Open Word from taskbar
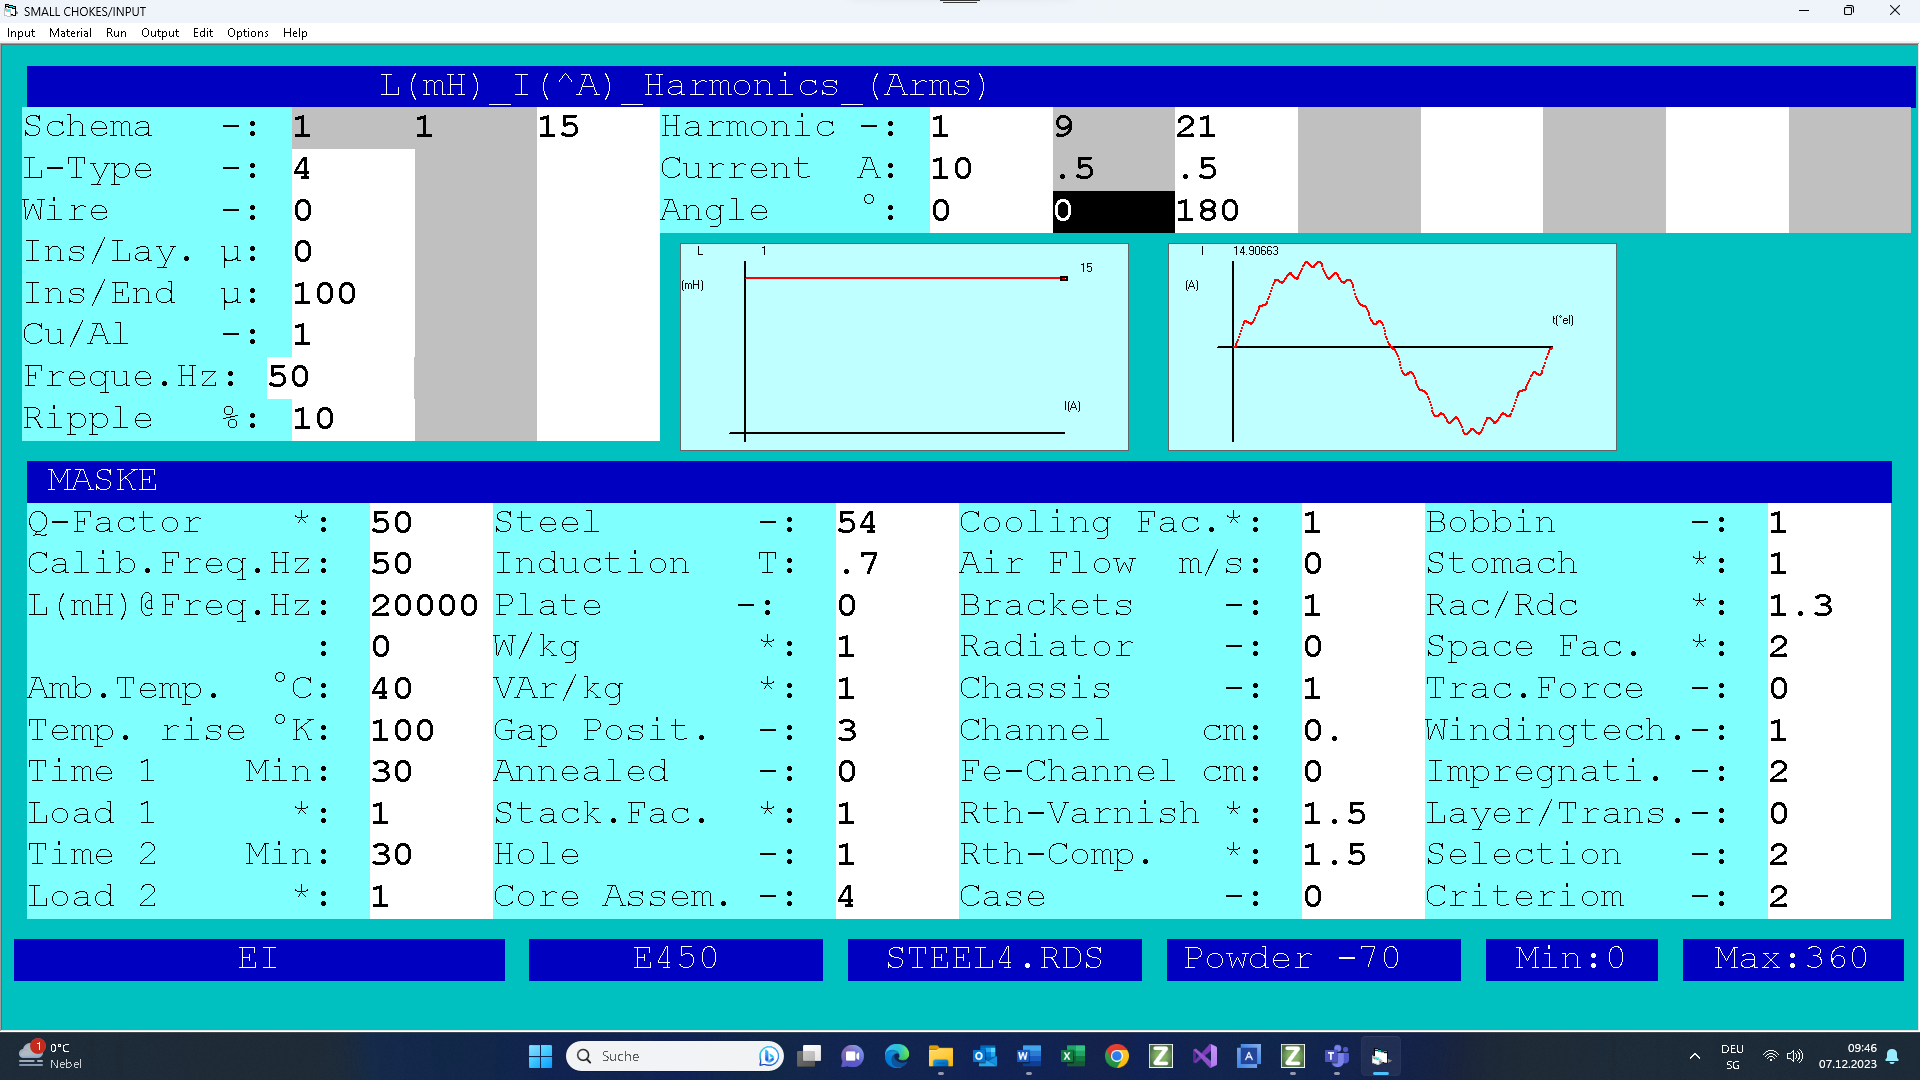Screen dimensions: 1920x1080 tap(1029, 1056)
